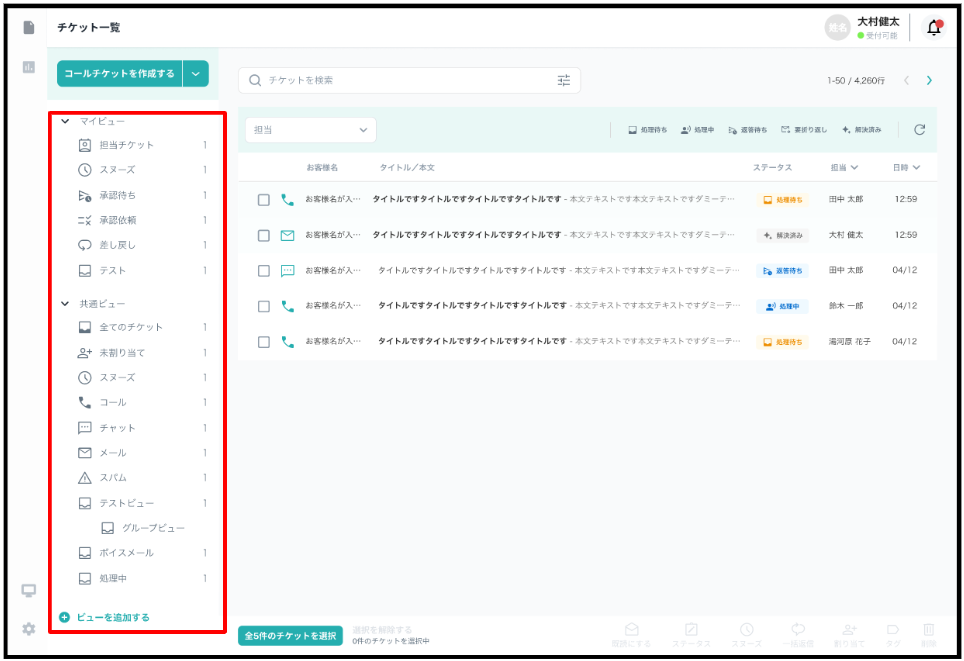Click 全5件のチケットを選択 button

click(290, 636)
